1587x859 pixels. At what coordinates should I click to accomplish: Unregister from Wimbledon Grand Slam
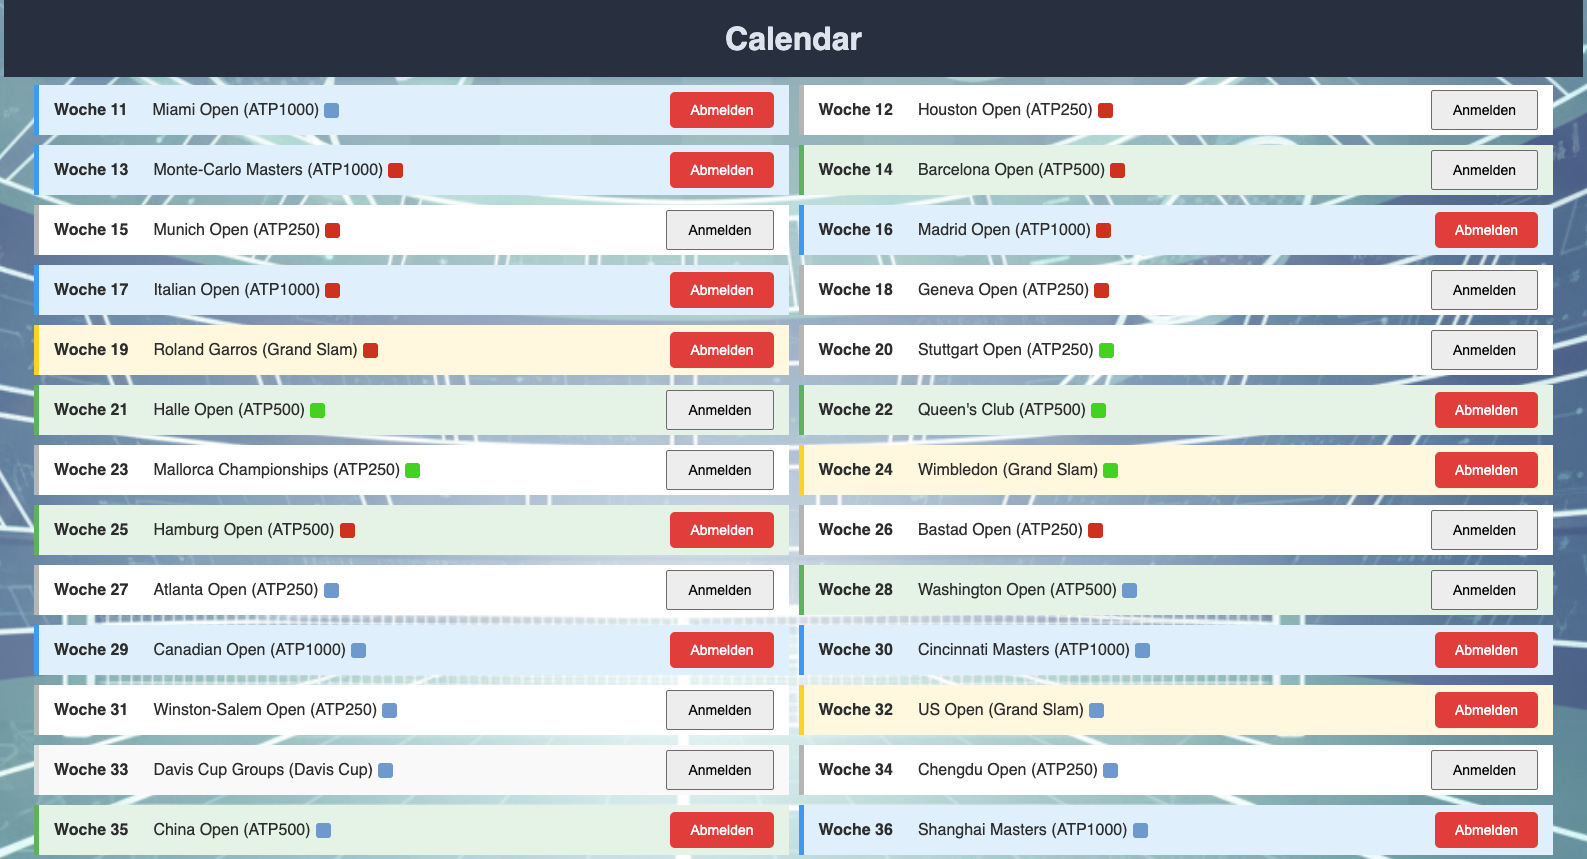pyautogui.click(x=1486, y=470)
